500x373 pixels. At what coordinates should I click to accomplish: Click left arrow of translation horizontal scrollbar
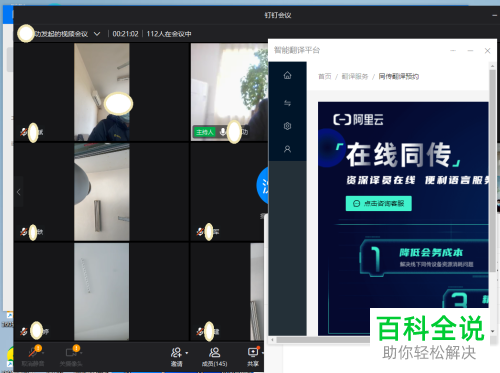pyautogui.click(x=273, y=340)
